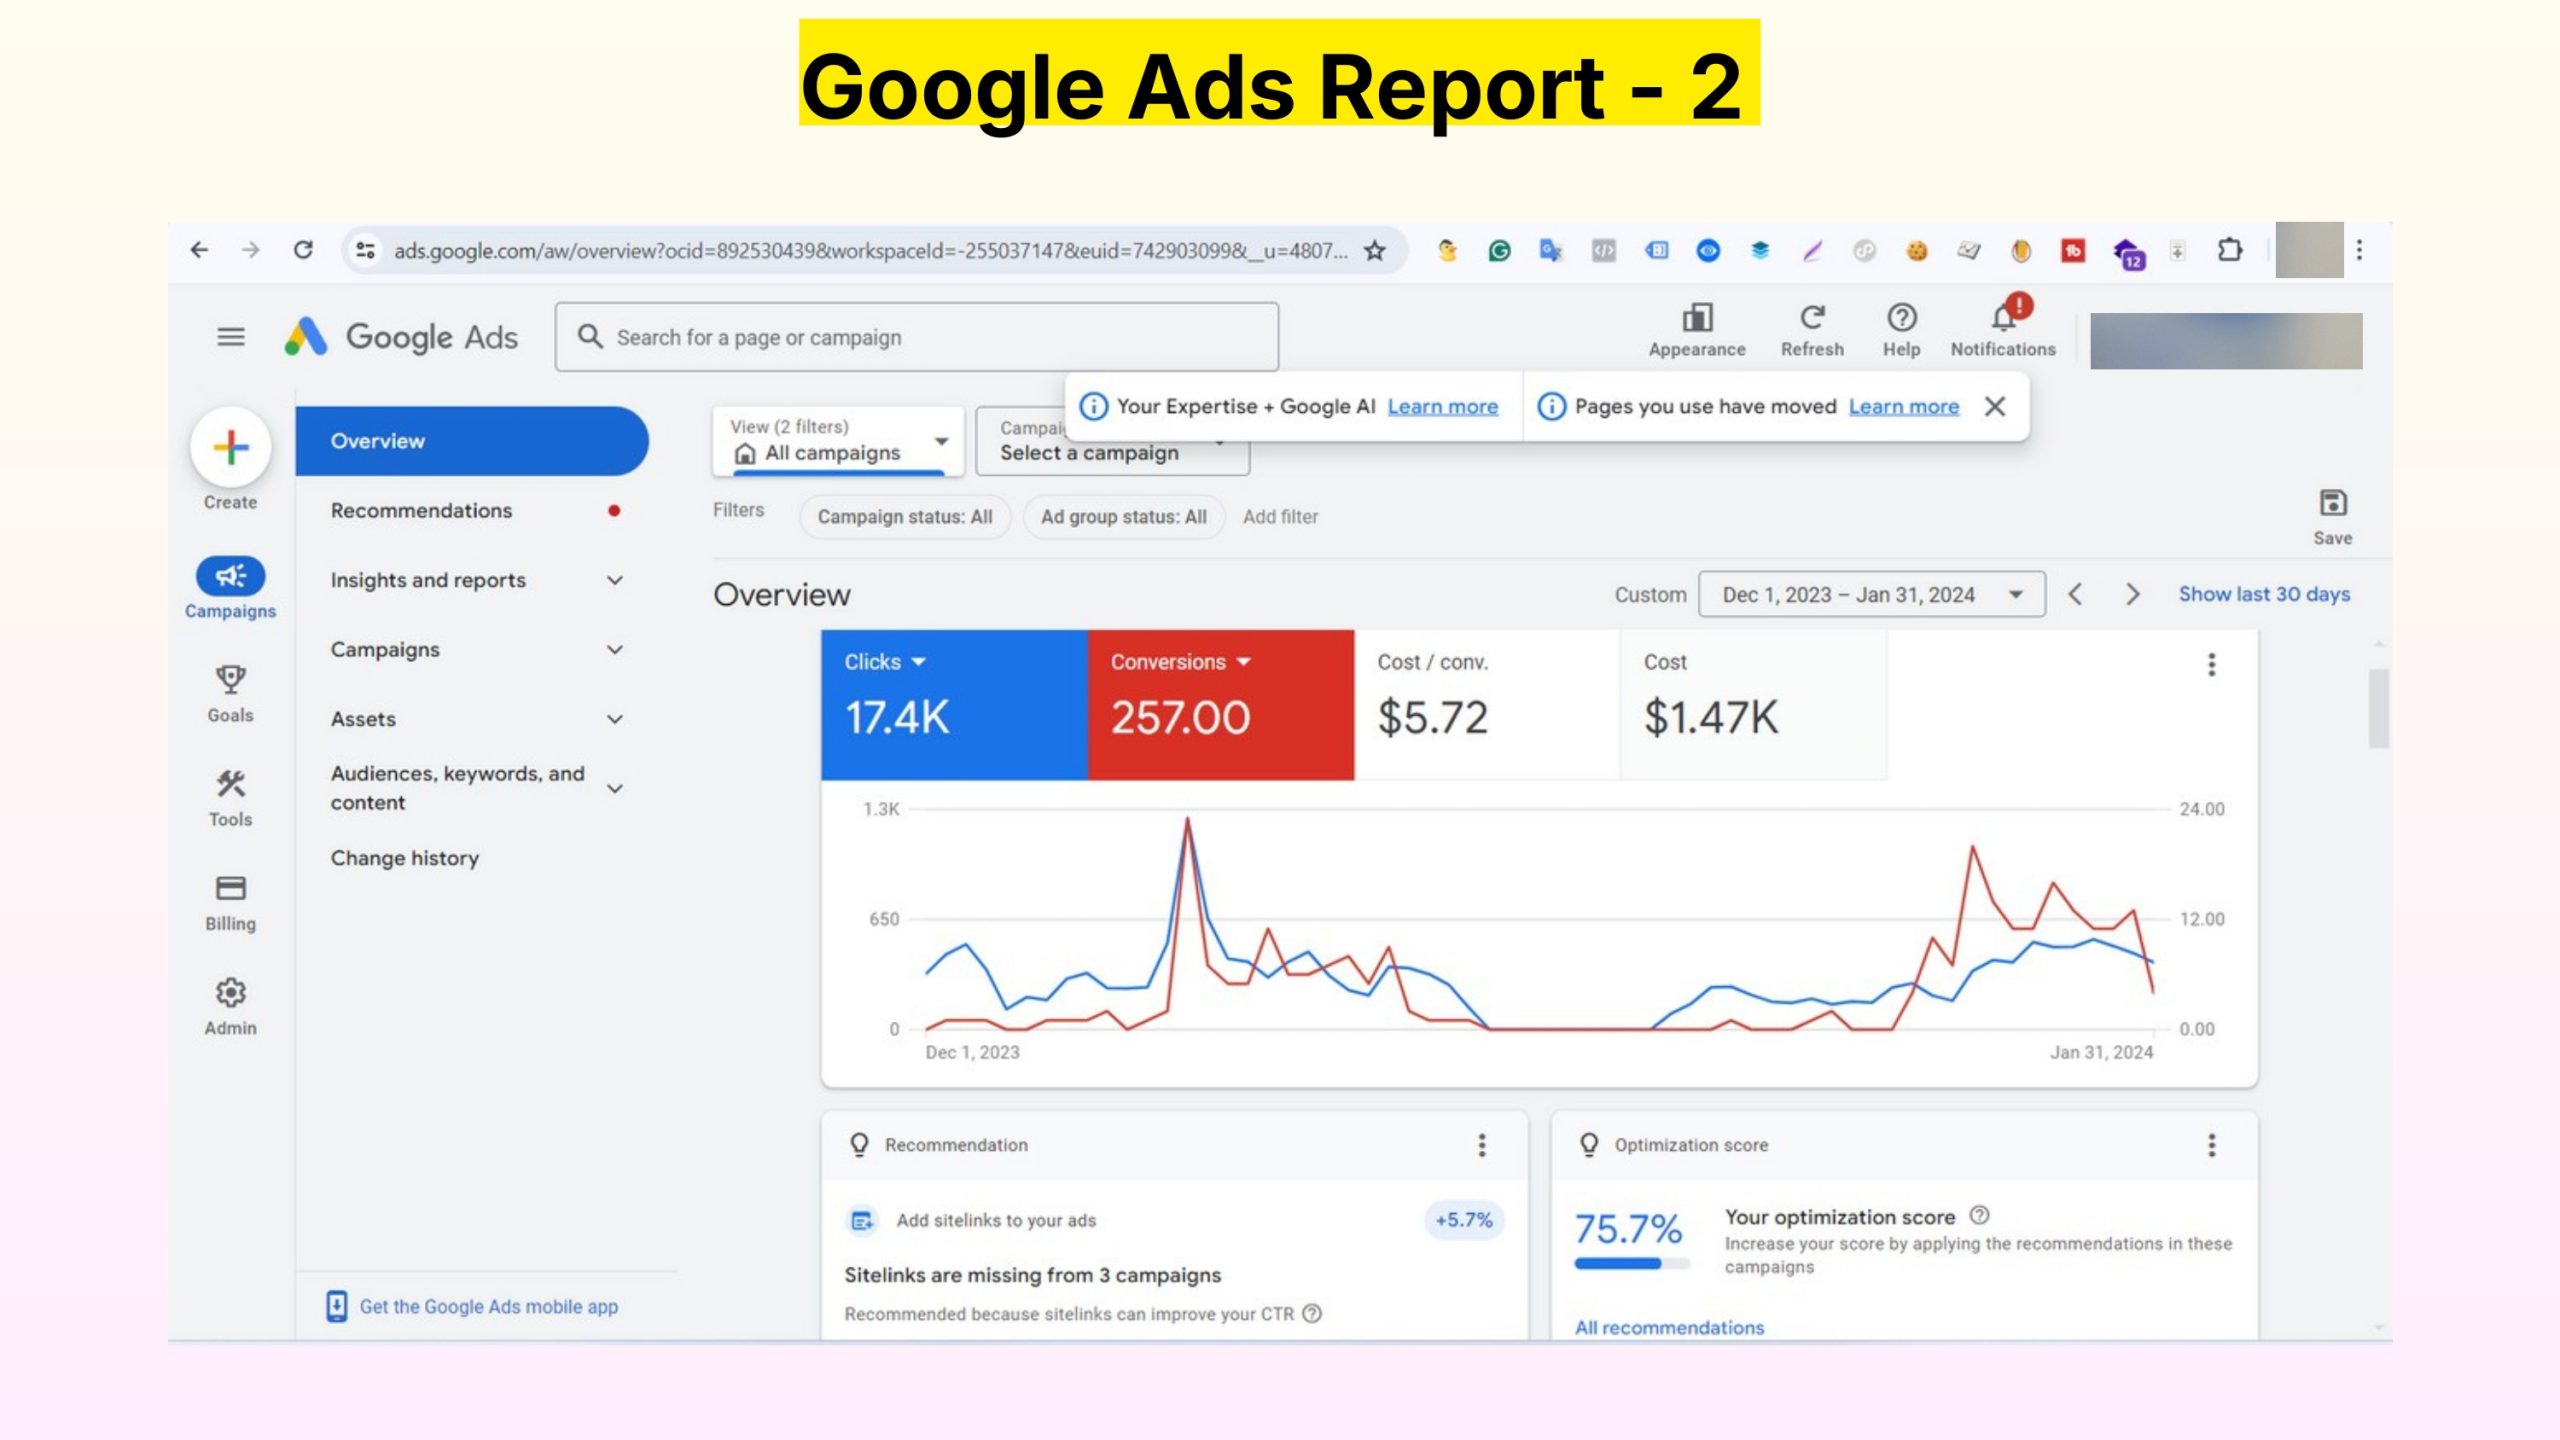This screenshot has width=2560, height=1440.
Task: Click the Refresh icon in Google Ads
Action: pos(1812,318)
